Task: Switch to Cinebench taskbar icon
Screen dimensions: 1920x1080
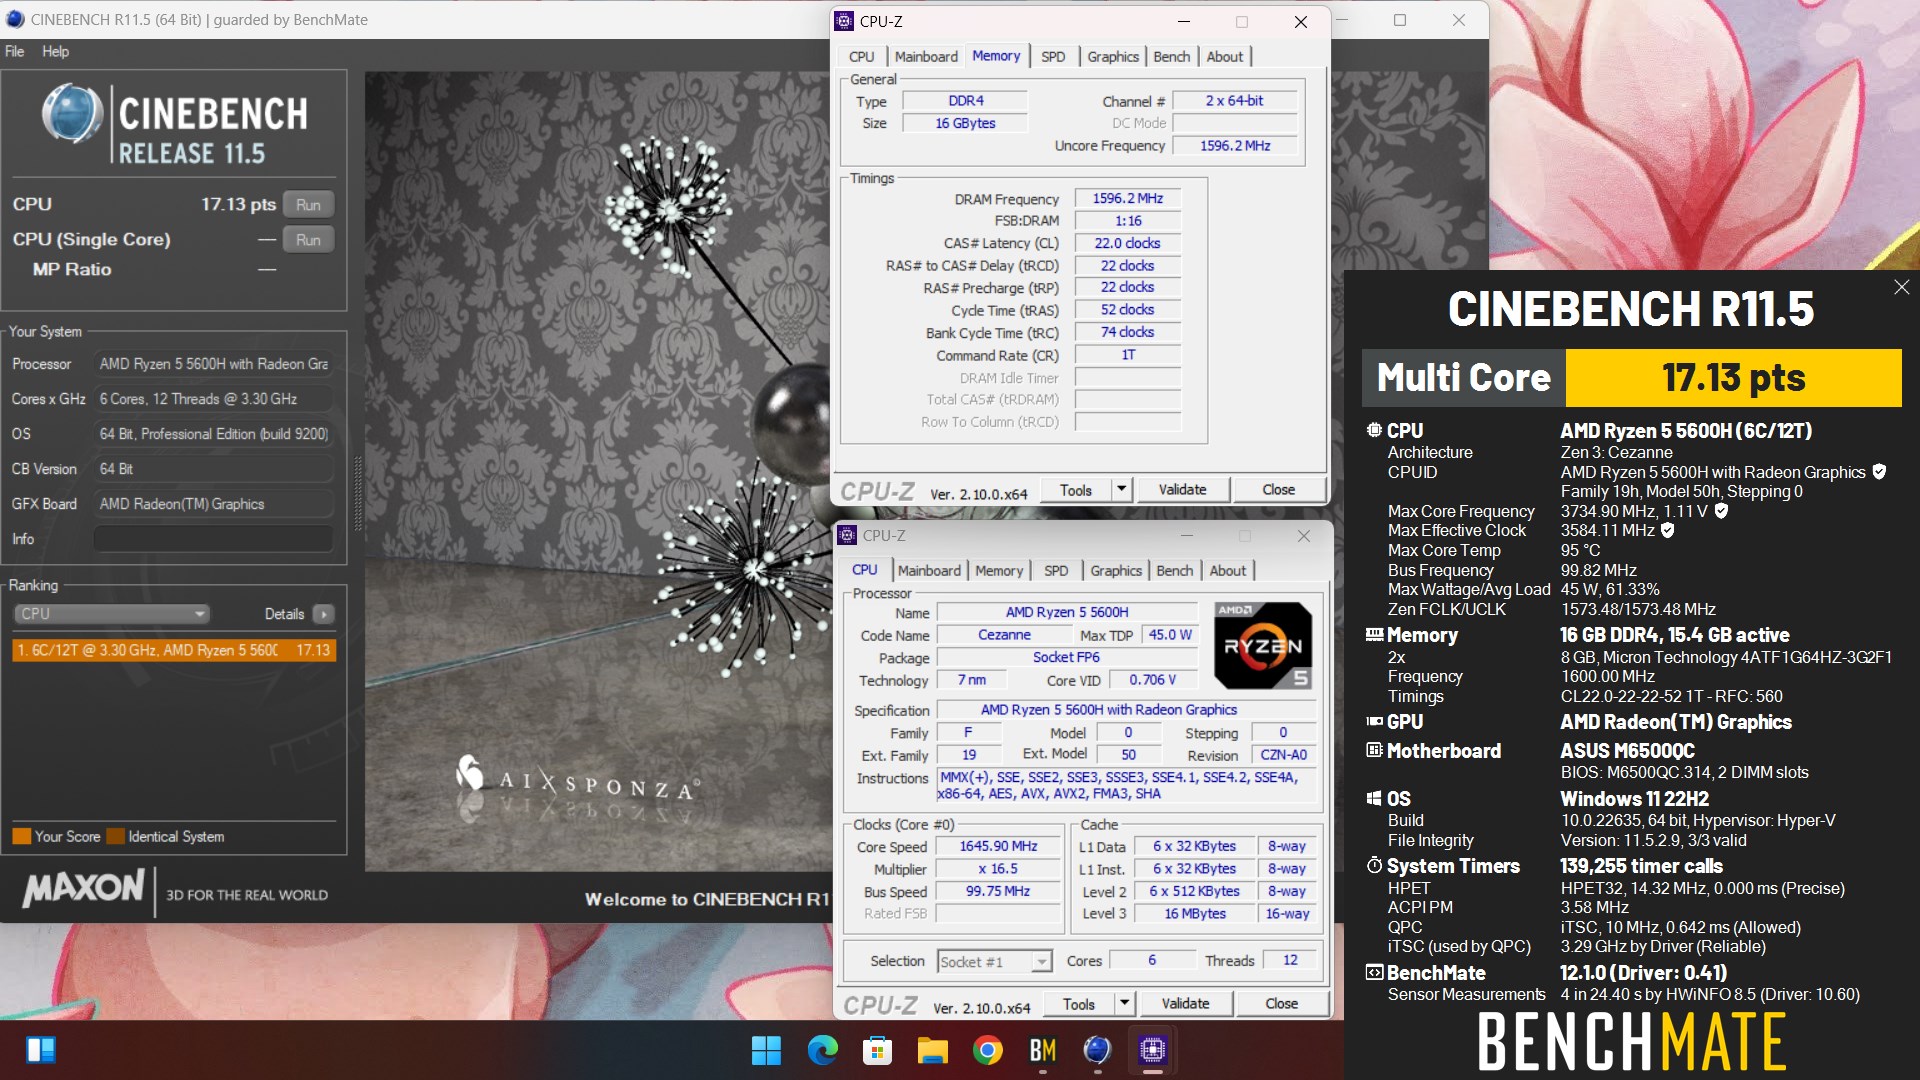Action: (x=1097, y=1050)
